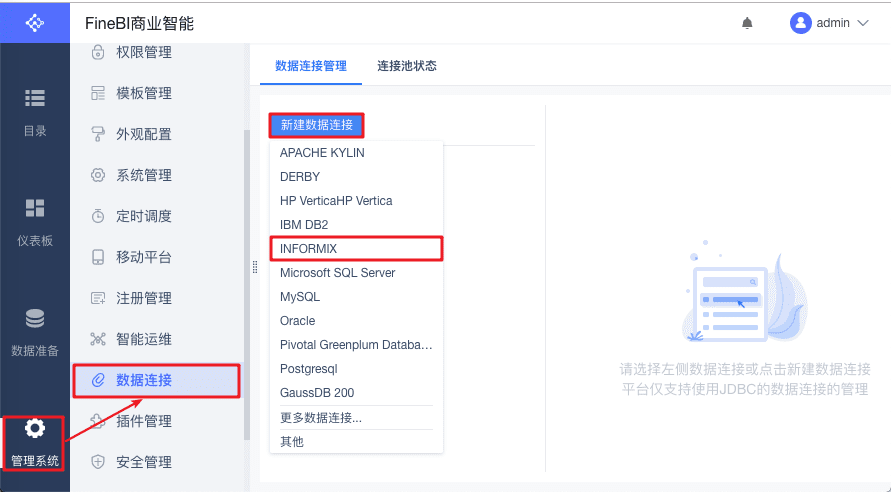This screenshot has width=891, height=492.
Task: Click the notification bell icon
Action: coord(747,23)
